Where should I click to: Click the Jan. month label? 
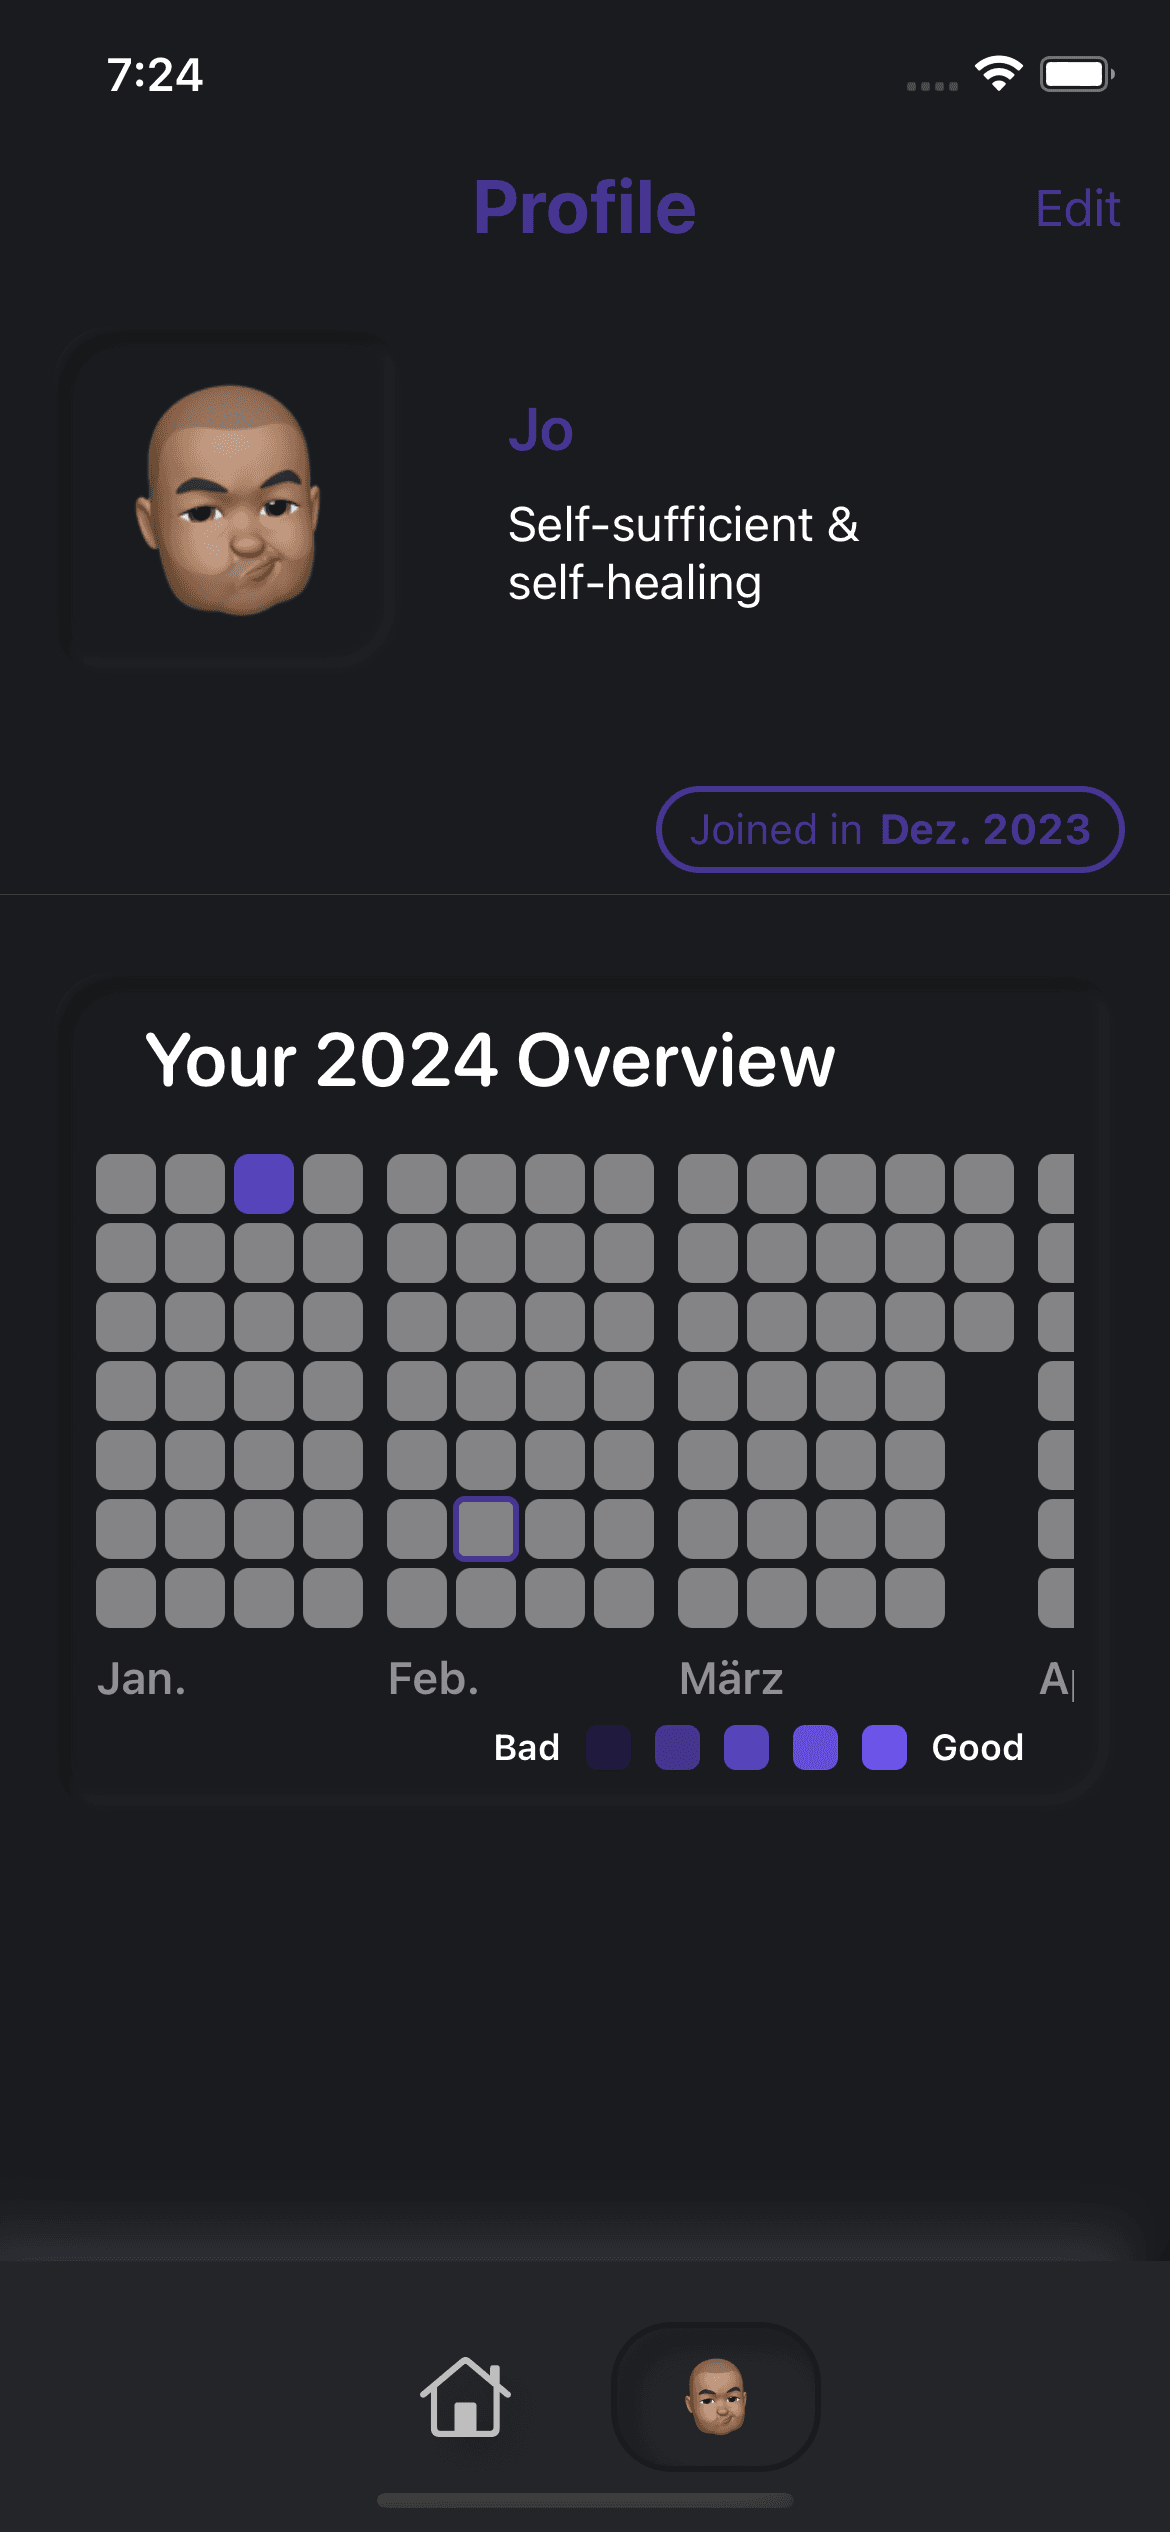point(141,1679)
